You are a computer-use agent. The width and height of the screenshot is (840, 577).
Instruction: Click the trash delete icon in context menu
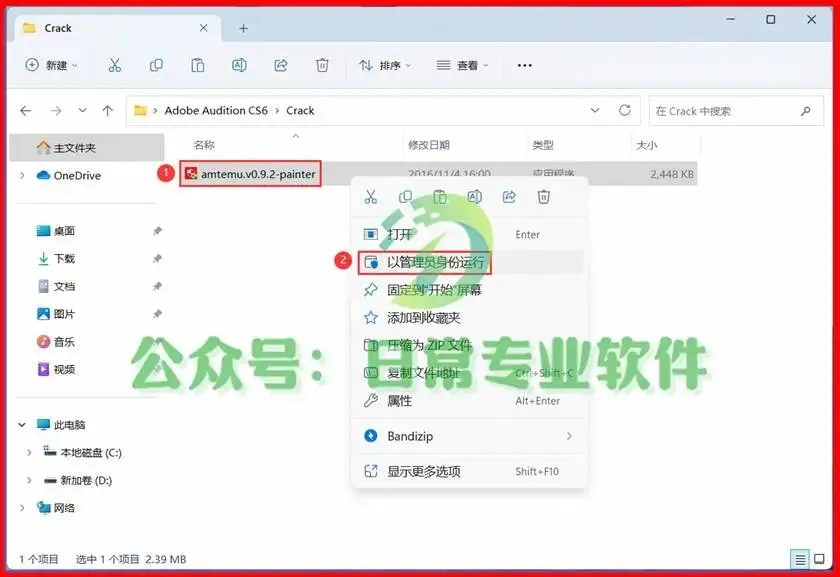544,197
